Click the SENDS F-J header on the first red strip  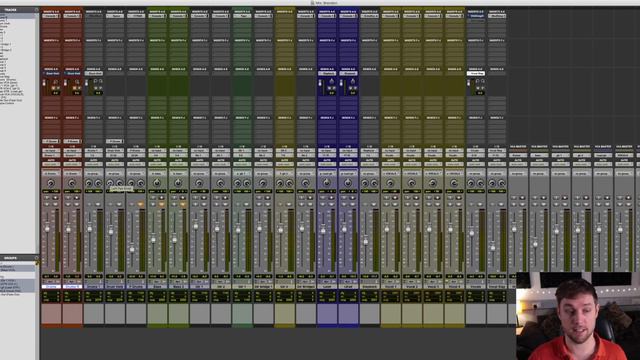tap(51, 118)
